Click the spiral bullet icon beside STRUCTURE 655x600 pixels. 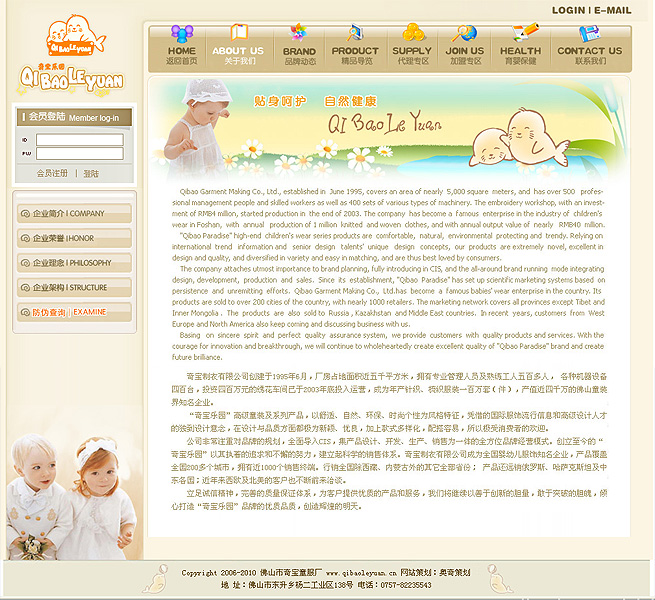coord(25,287)
